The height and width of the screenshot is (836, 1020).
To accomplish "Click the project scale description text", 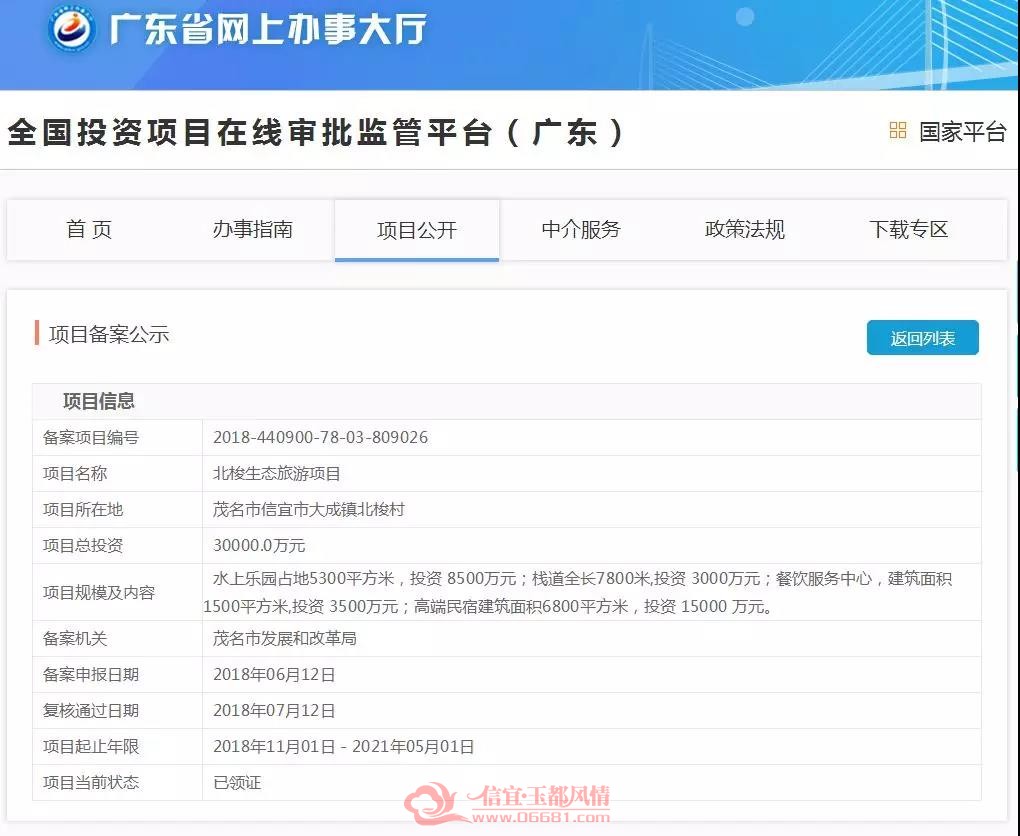I will pyautogui.click(x=578, y=592).
